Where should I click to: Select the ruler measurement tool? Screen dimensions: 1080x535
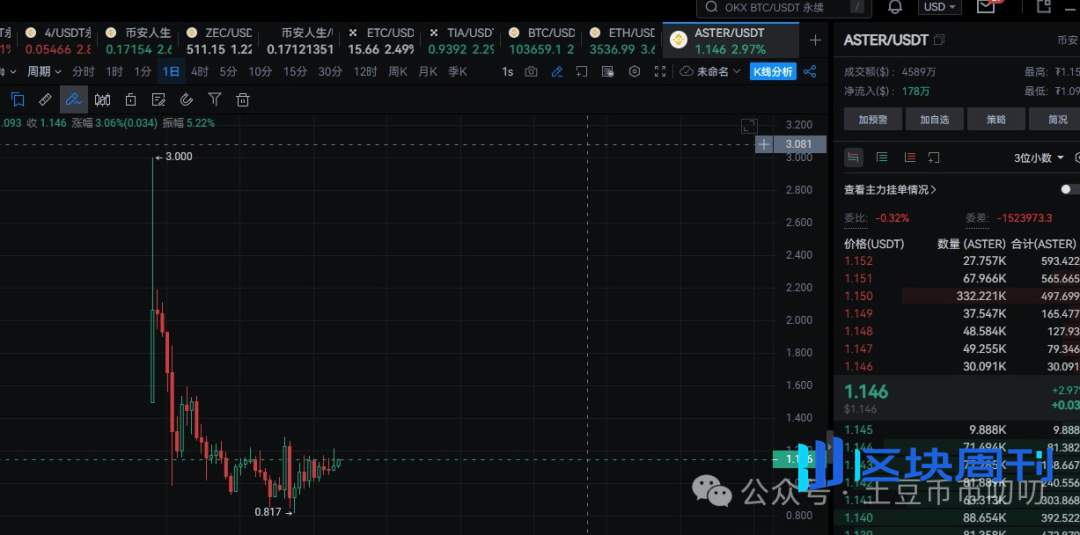tap(45, 99)
